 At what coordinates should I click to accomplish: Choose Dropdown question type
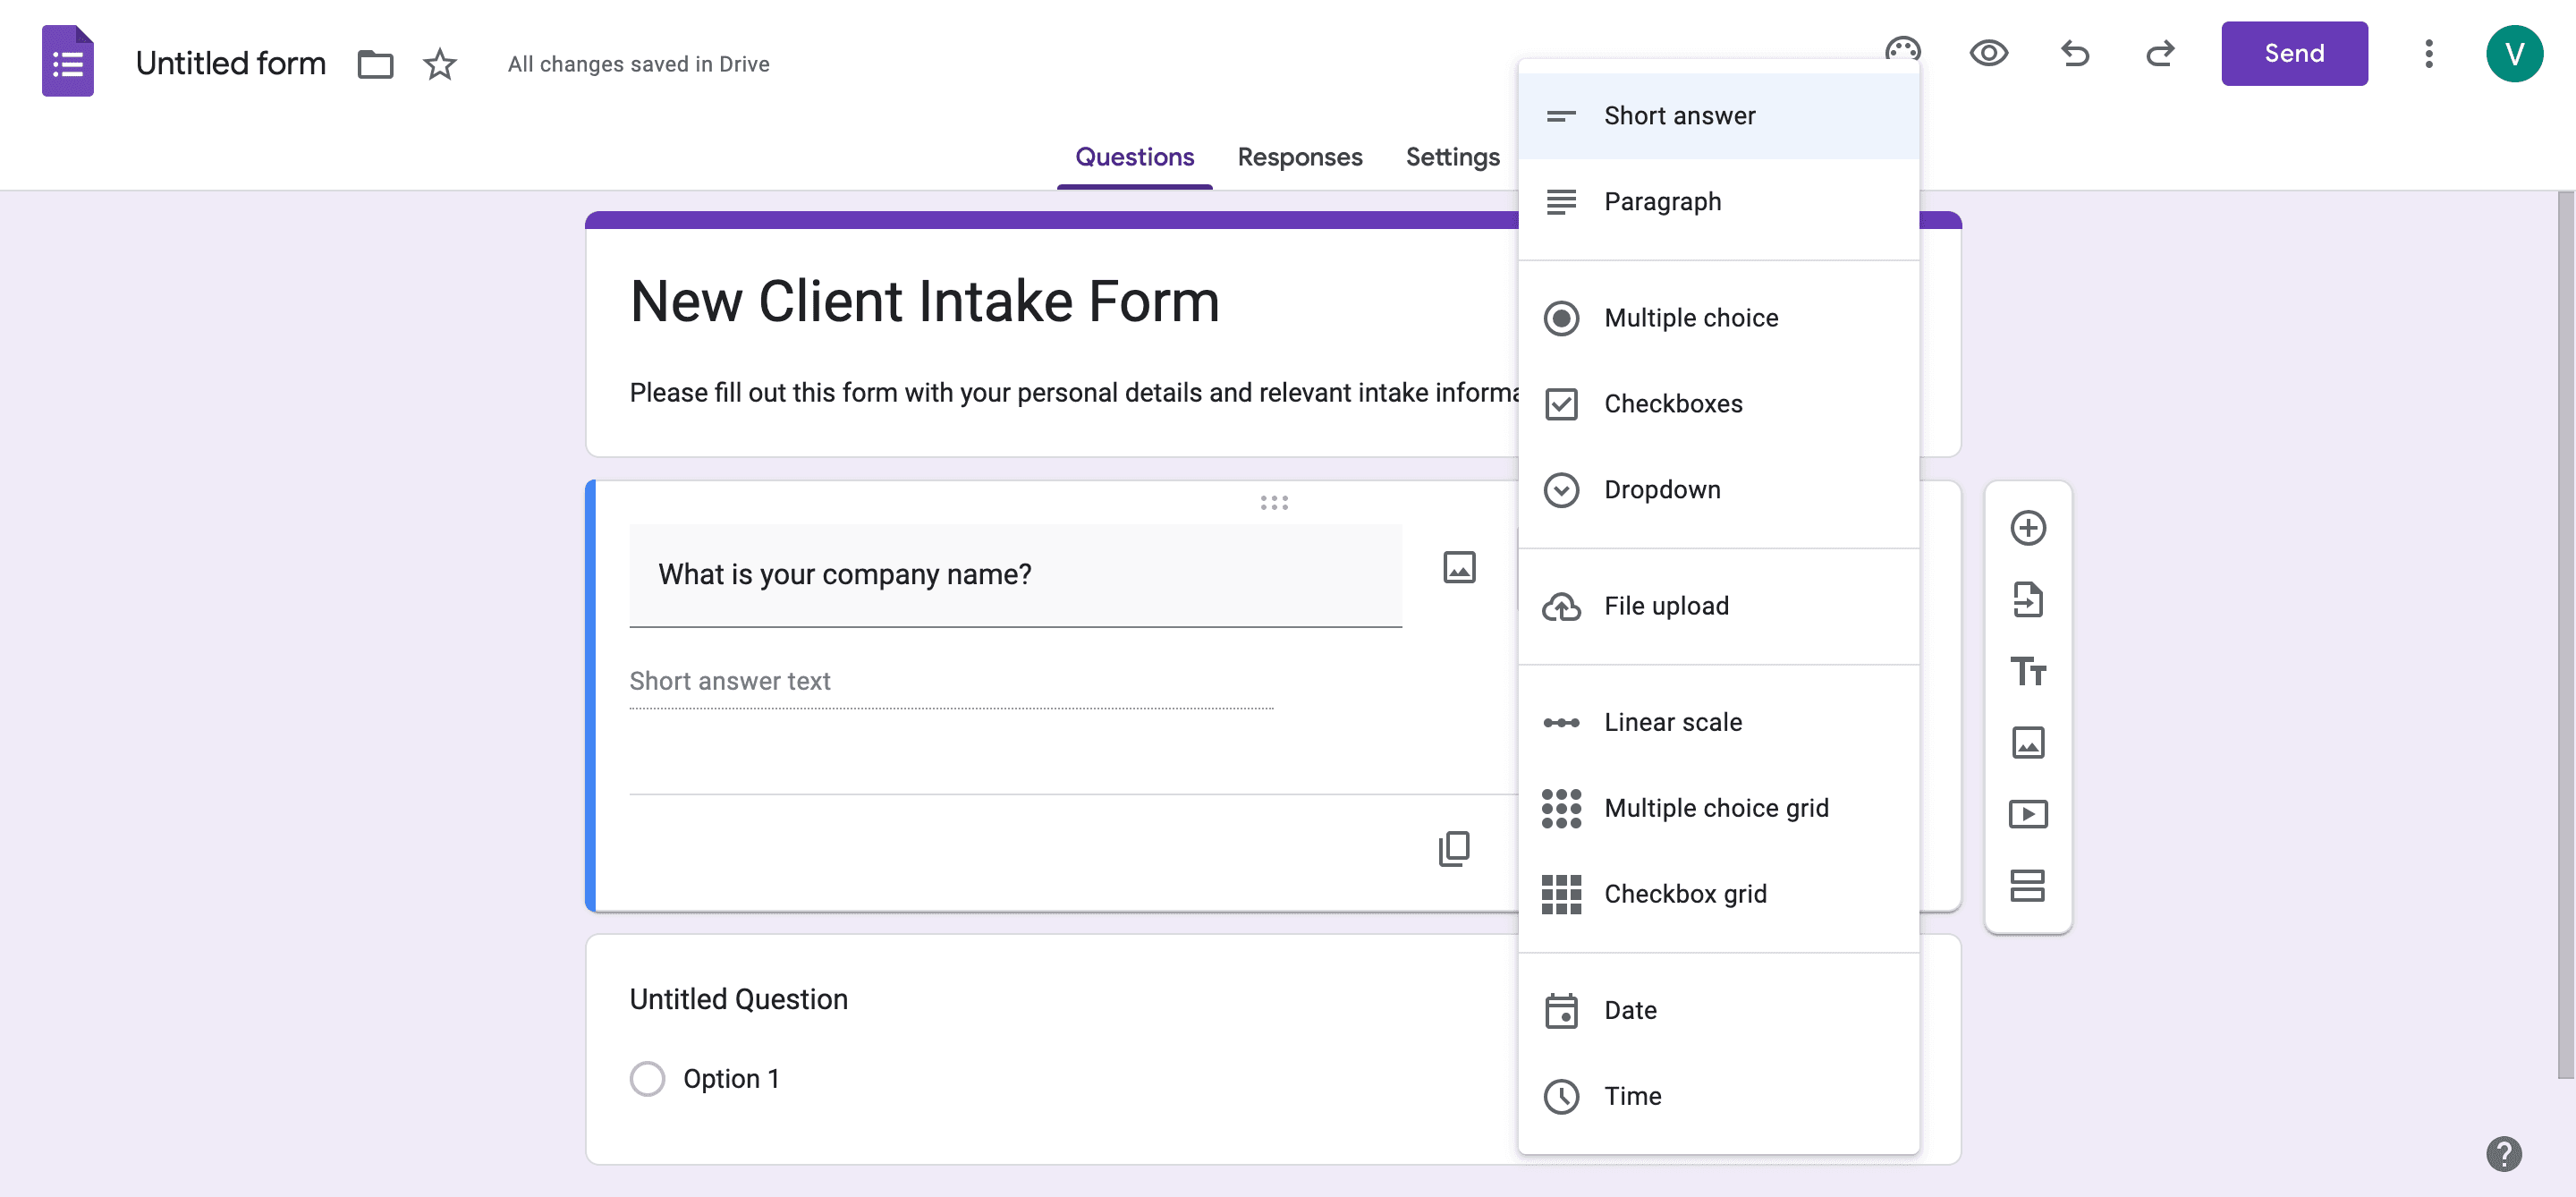coord(1718,490)
